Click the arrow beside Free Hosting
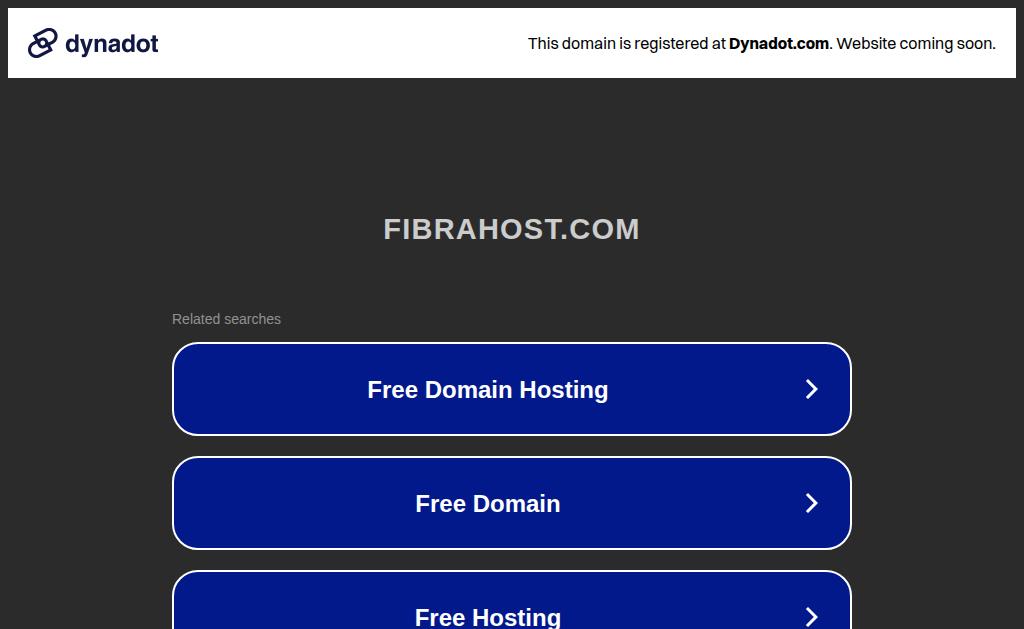 811,617
